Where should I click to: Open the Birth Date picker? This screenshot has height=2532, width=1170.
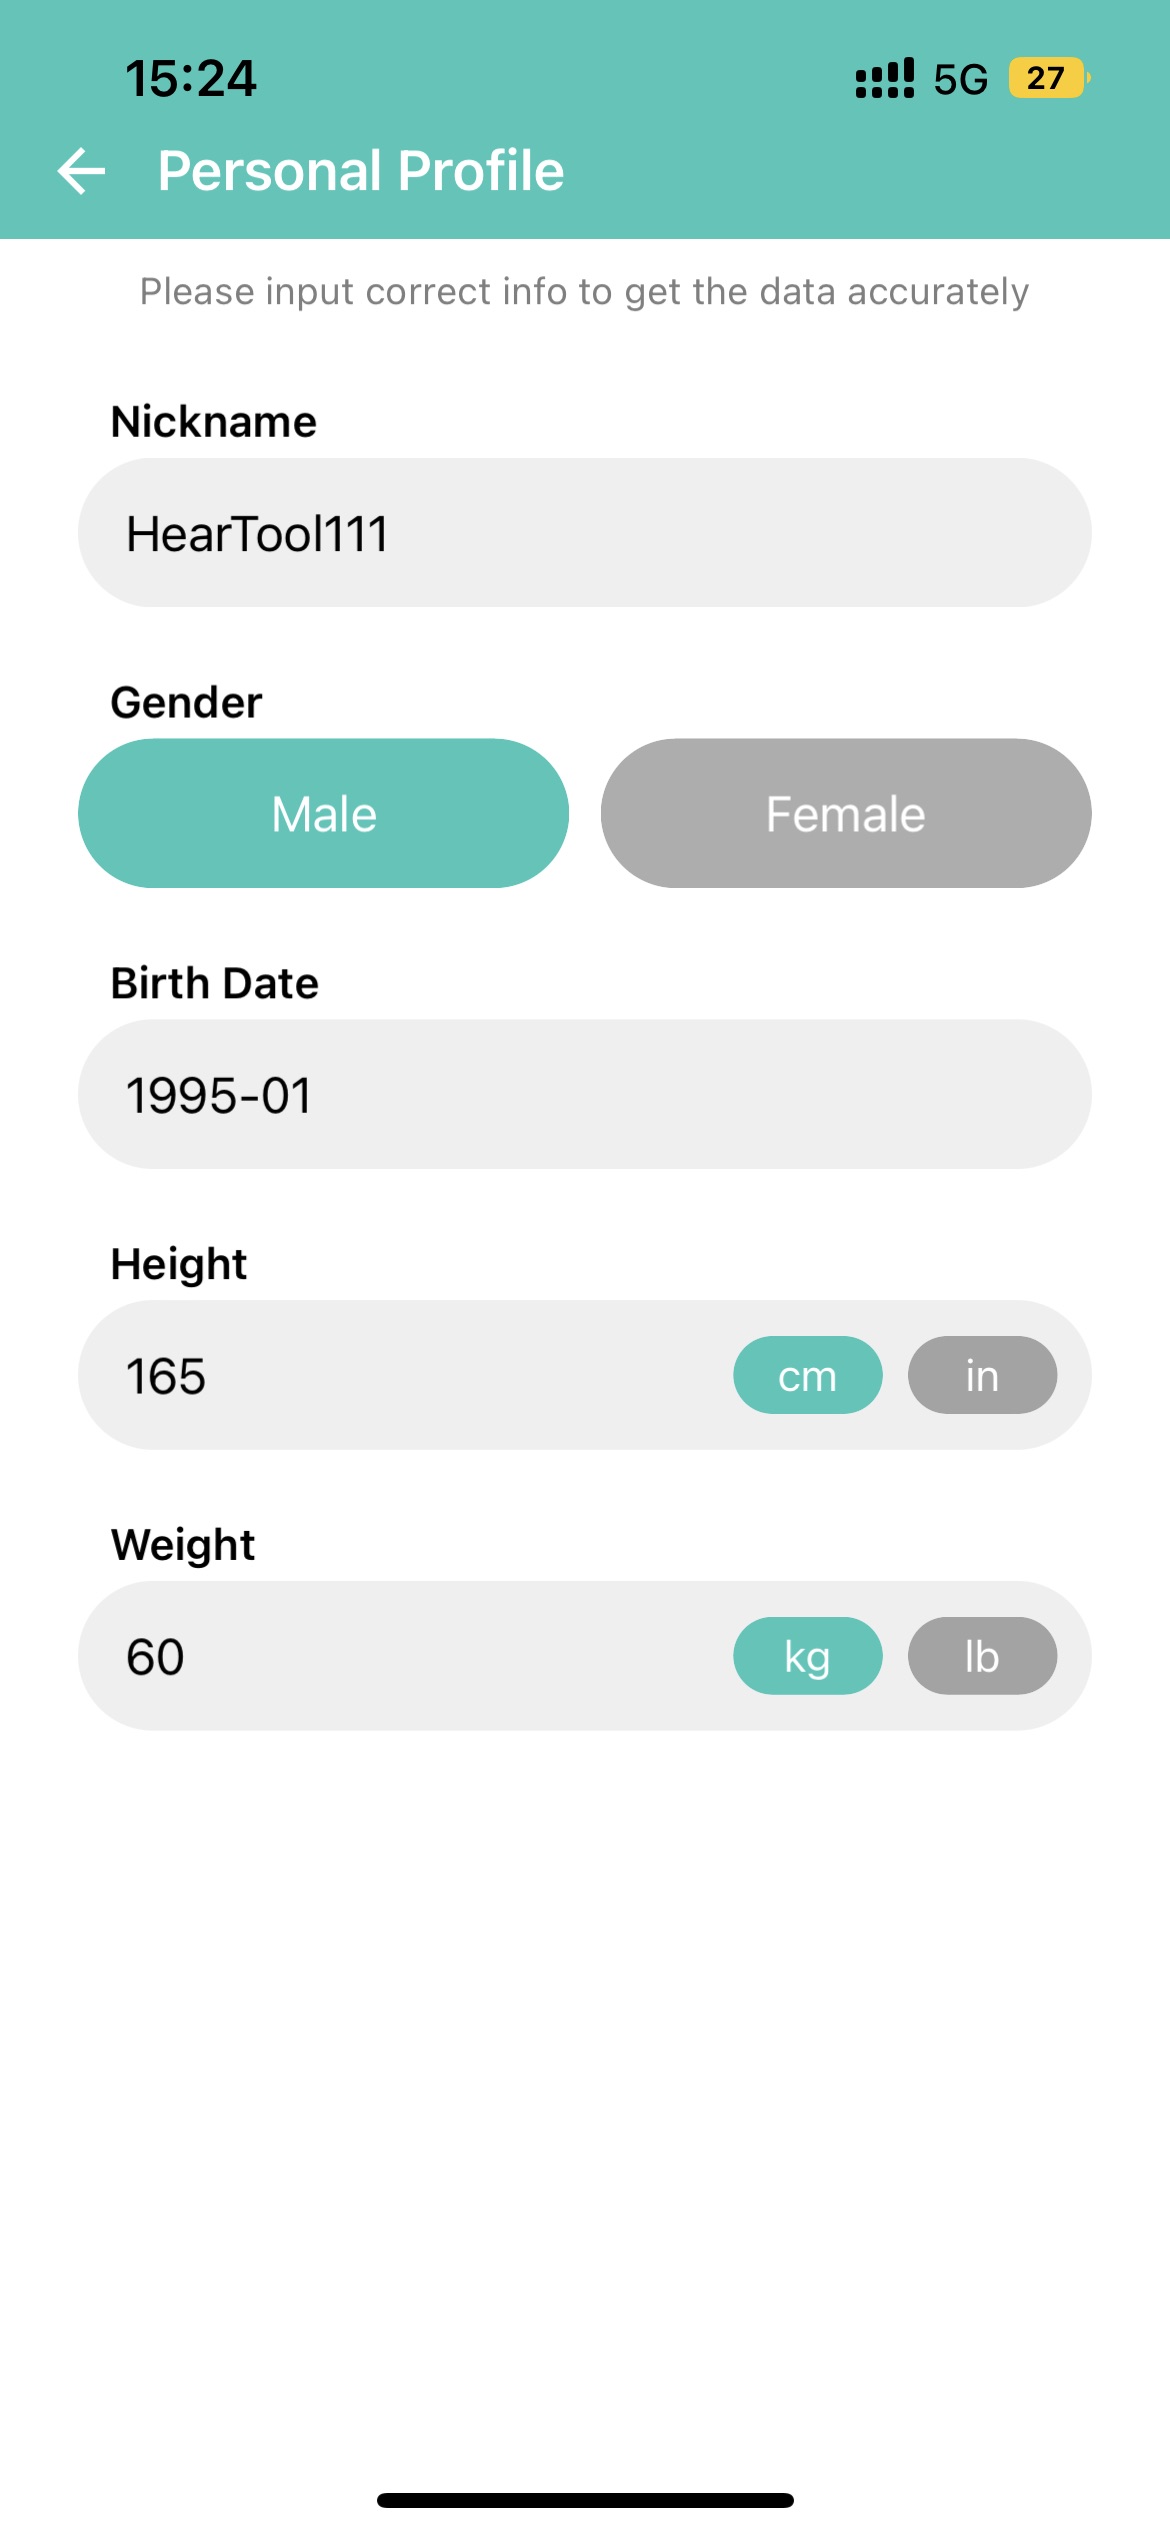584,1094
